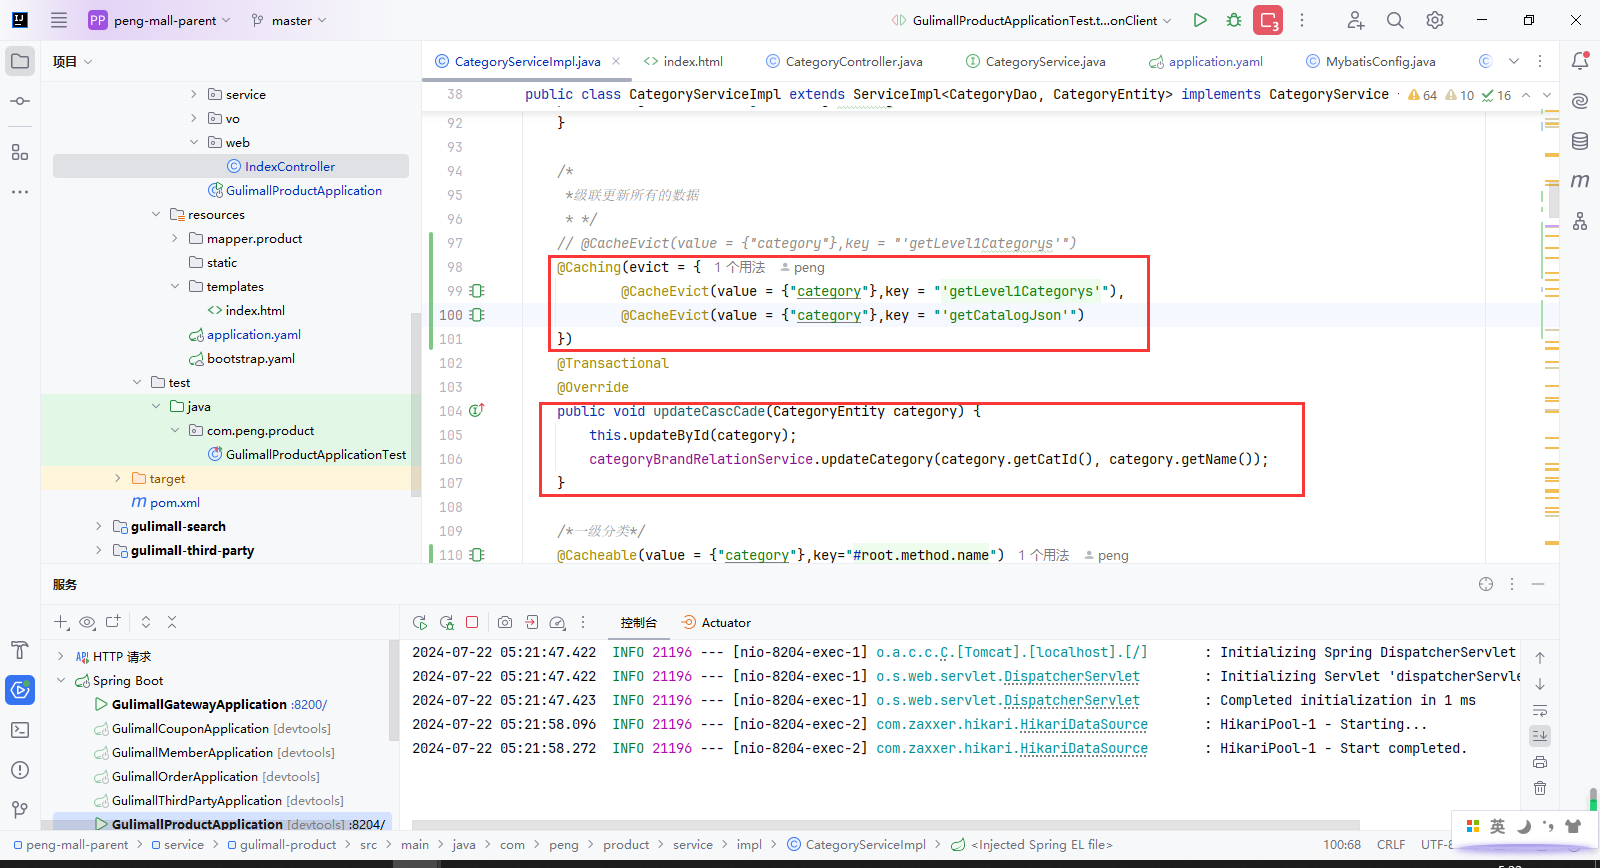
Task: Switch to the CategoryService.java tab
Action: (x=1035, y=61)
